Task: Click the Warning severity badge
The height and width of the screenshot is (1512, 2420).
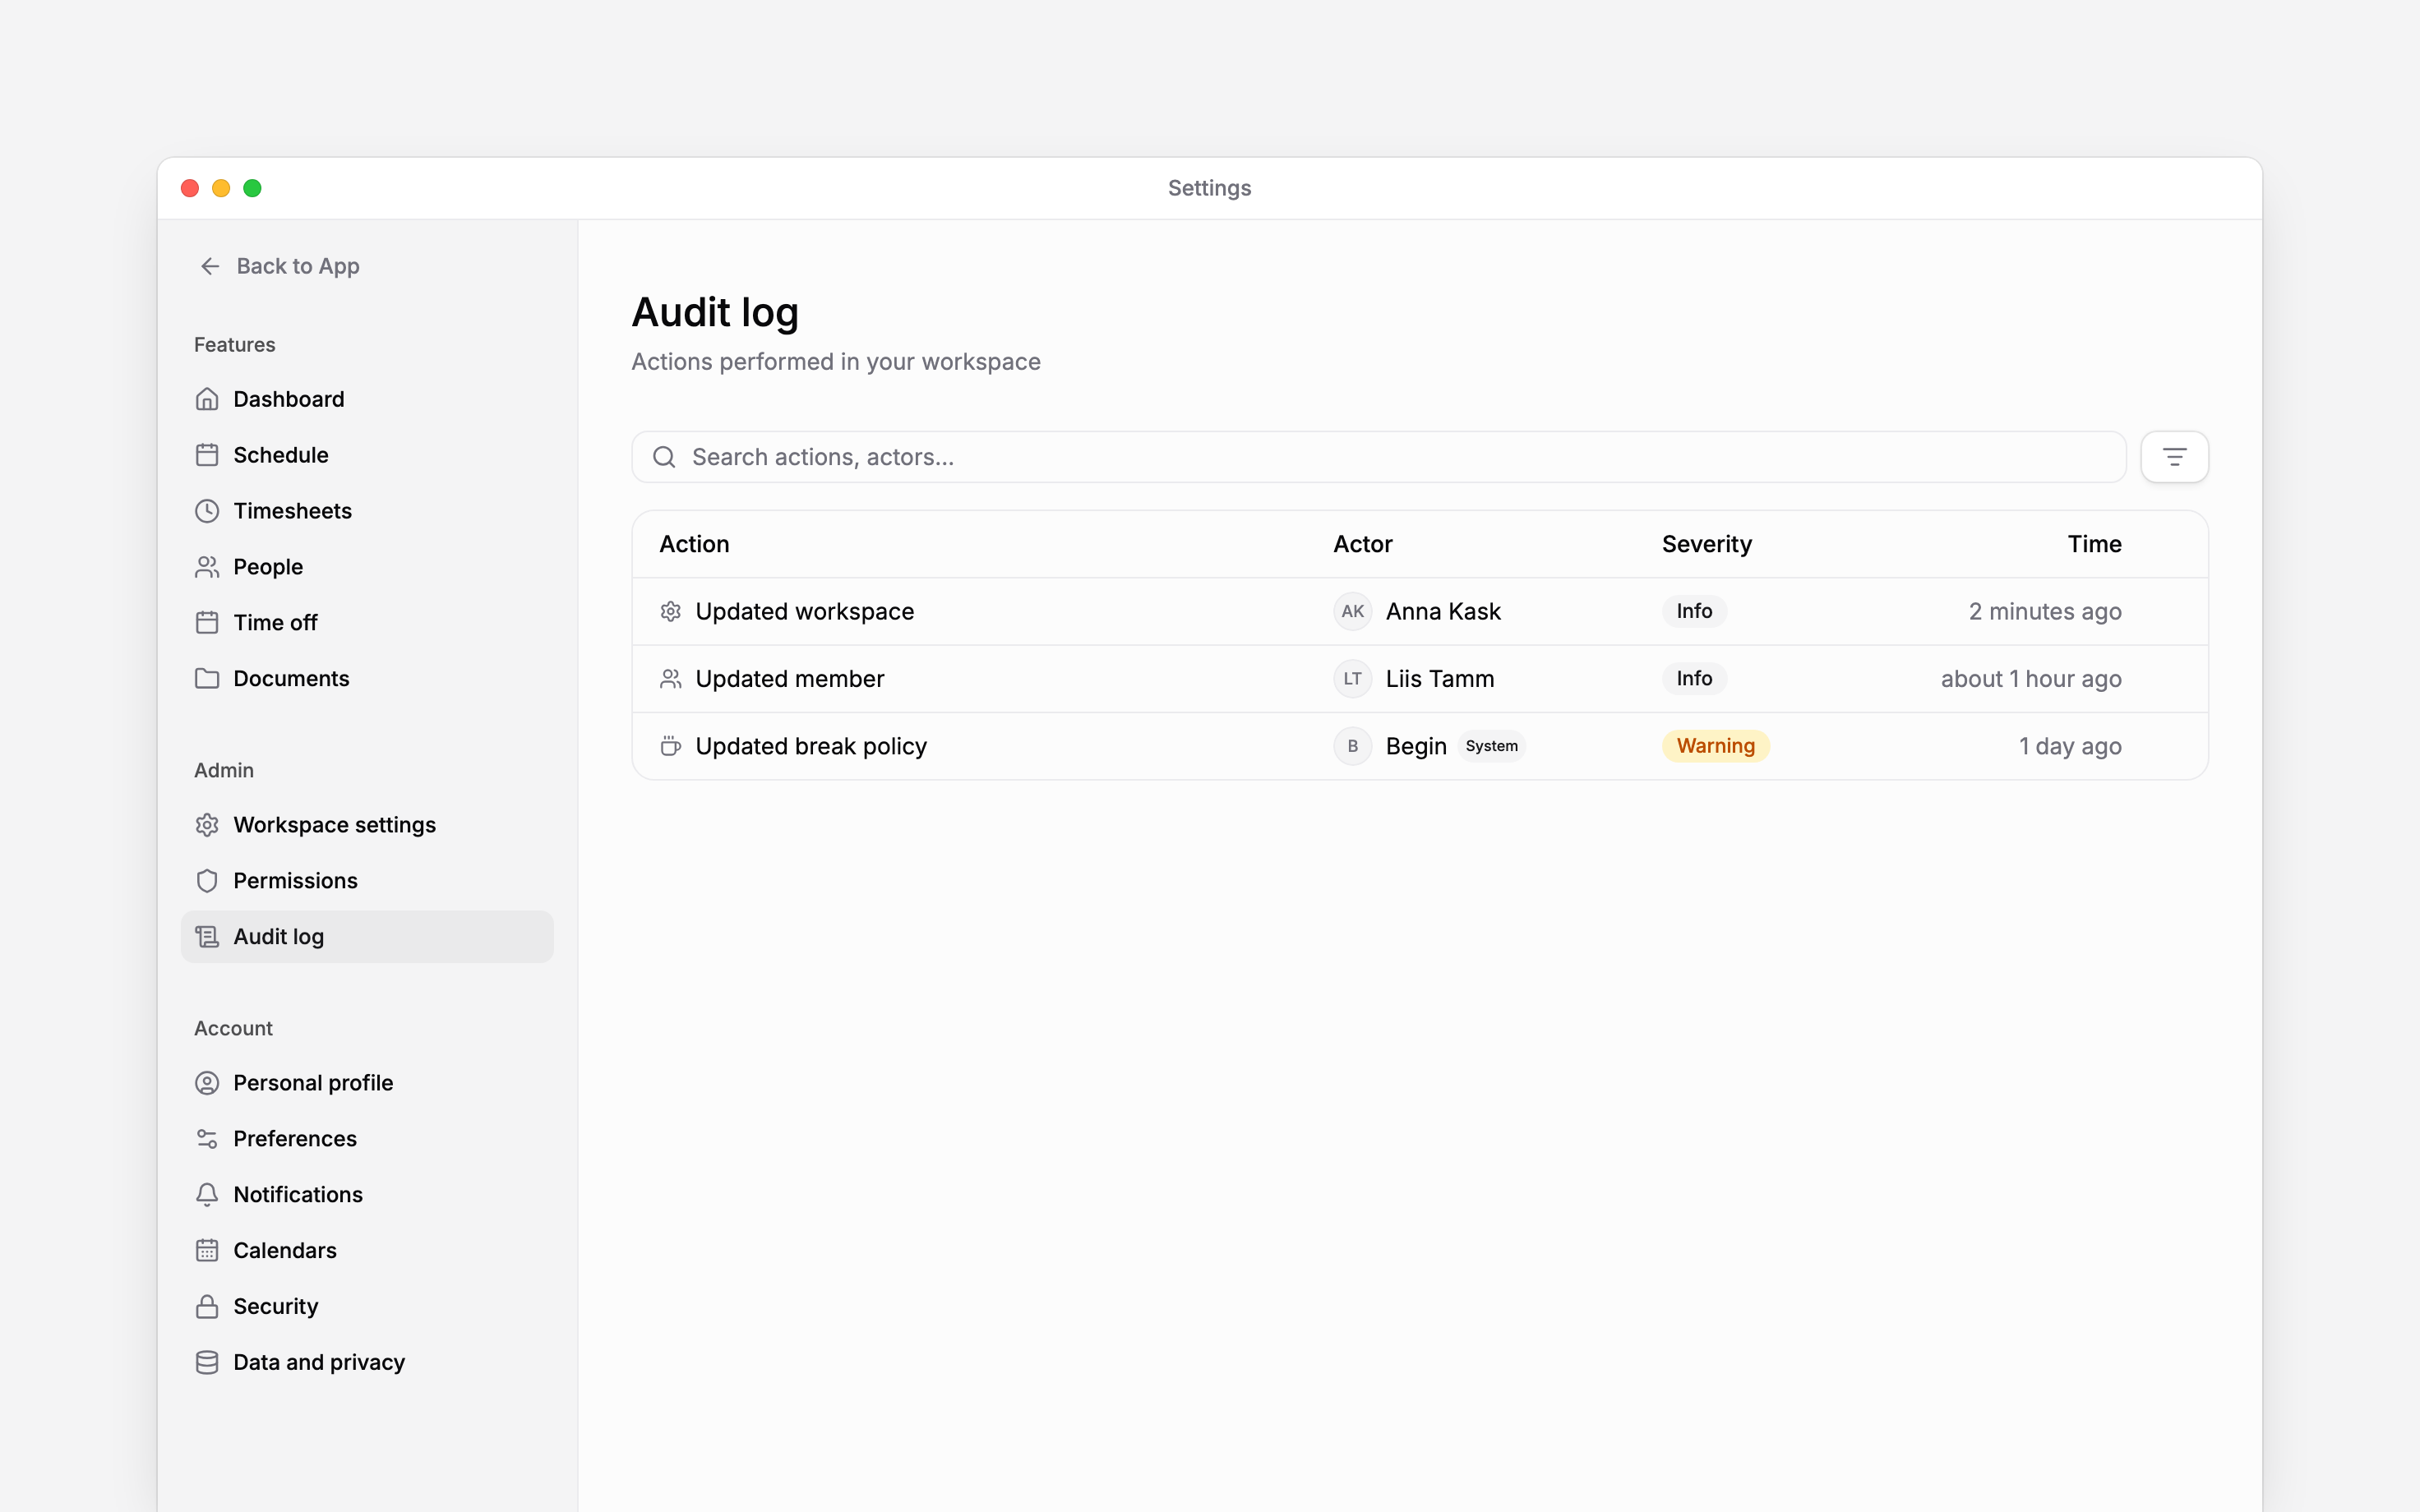Action: pyautogui.click(x=1715, y=746)
